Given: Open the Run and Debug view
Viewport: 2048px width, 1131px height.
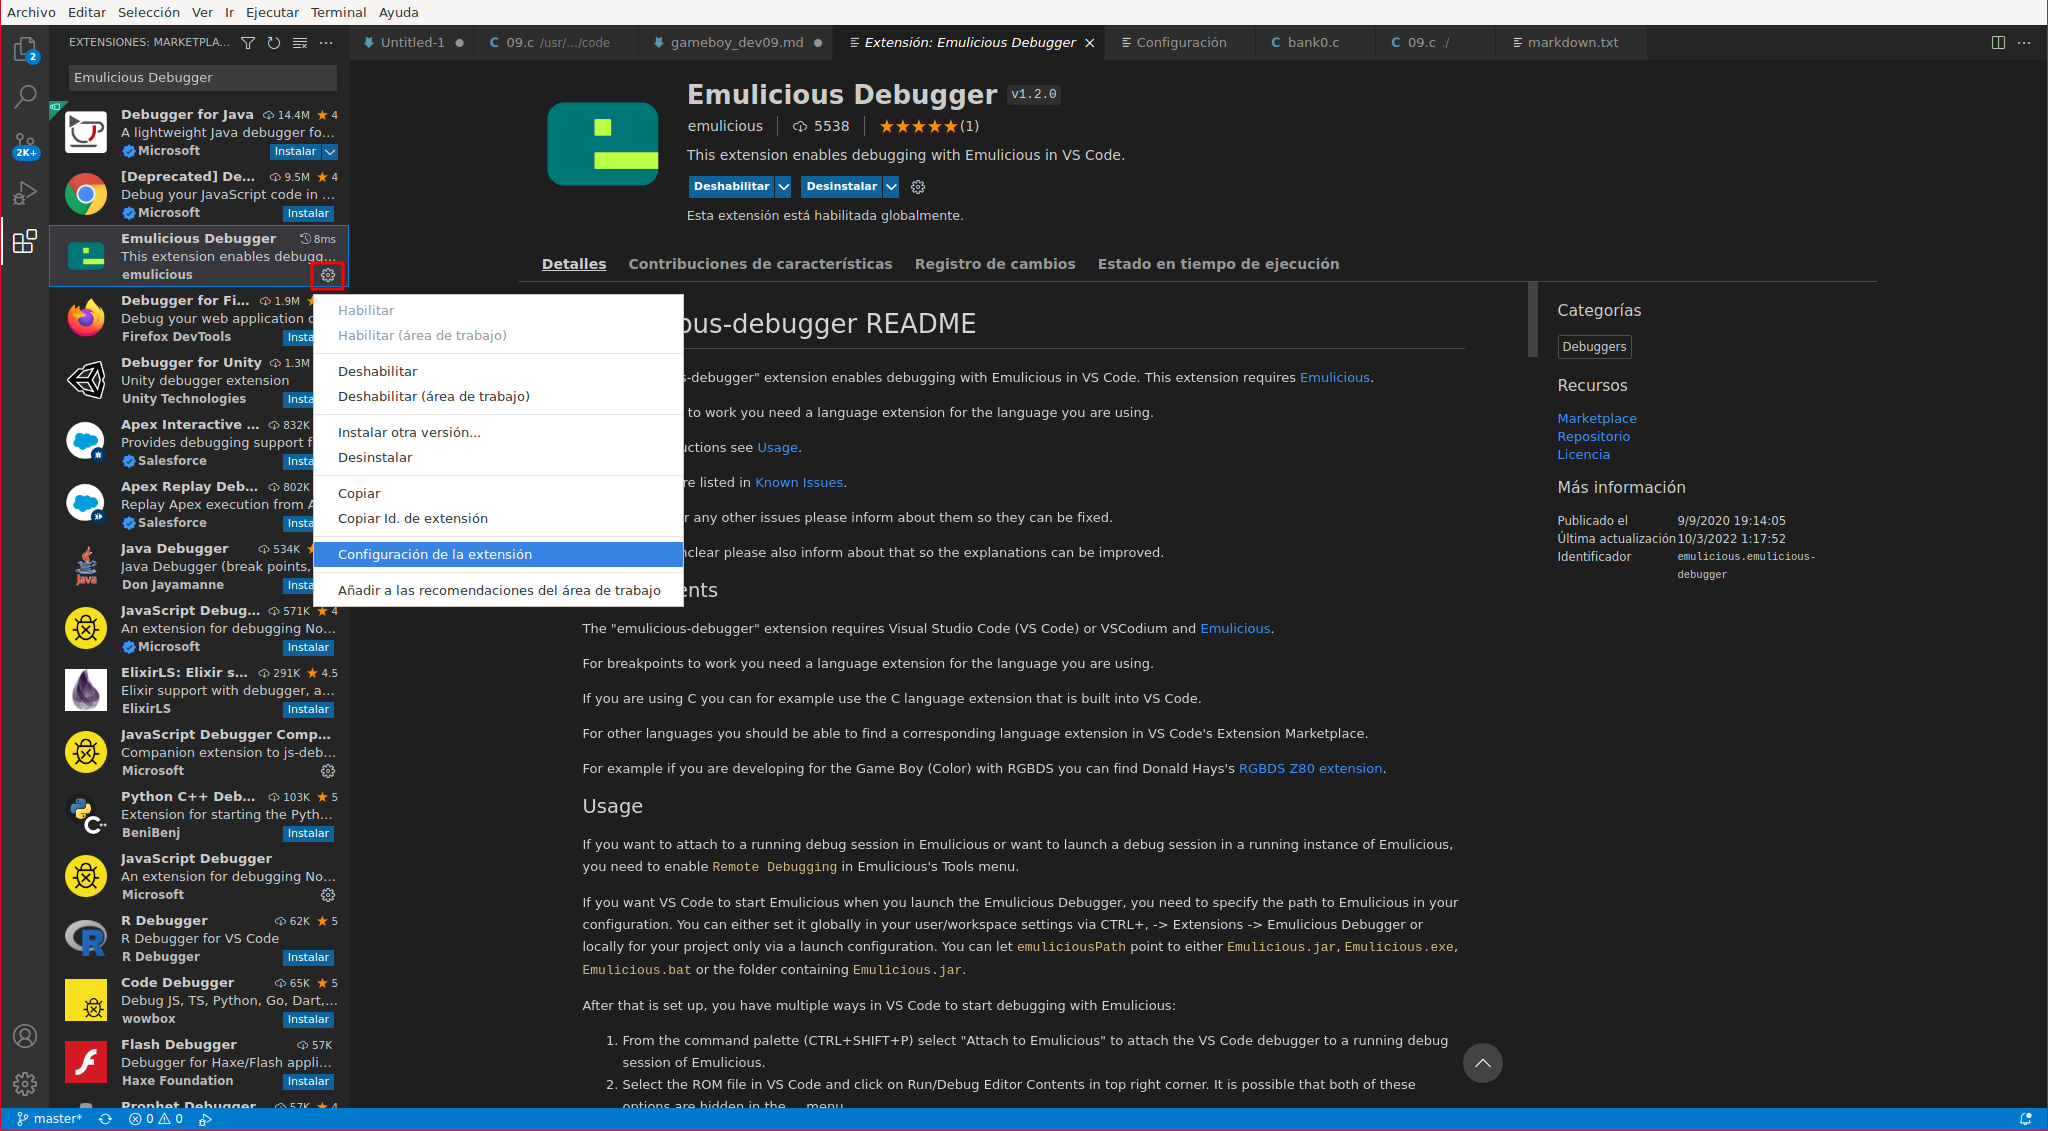Looking at the screenshot, I should [x=25, y=193].
